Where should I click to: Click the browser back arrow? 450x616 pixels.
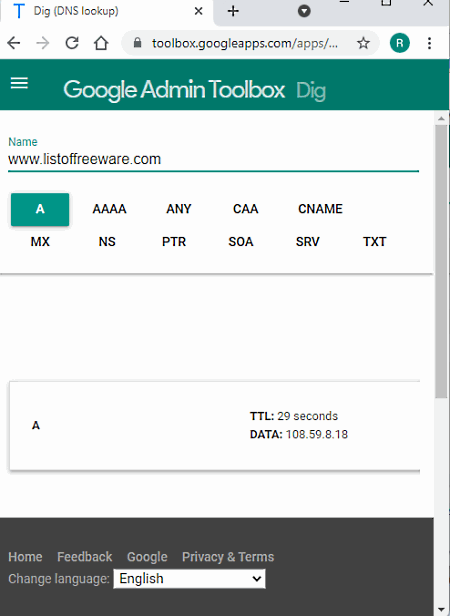click(14, 43)
